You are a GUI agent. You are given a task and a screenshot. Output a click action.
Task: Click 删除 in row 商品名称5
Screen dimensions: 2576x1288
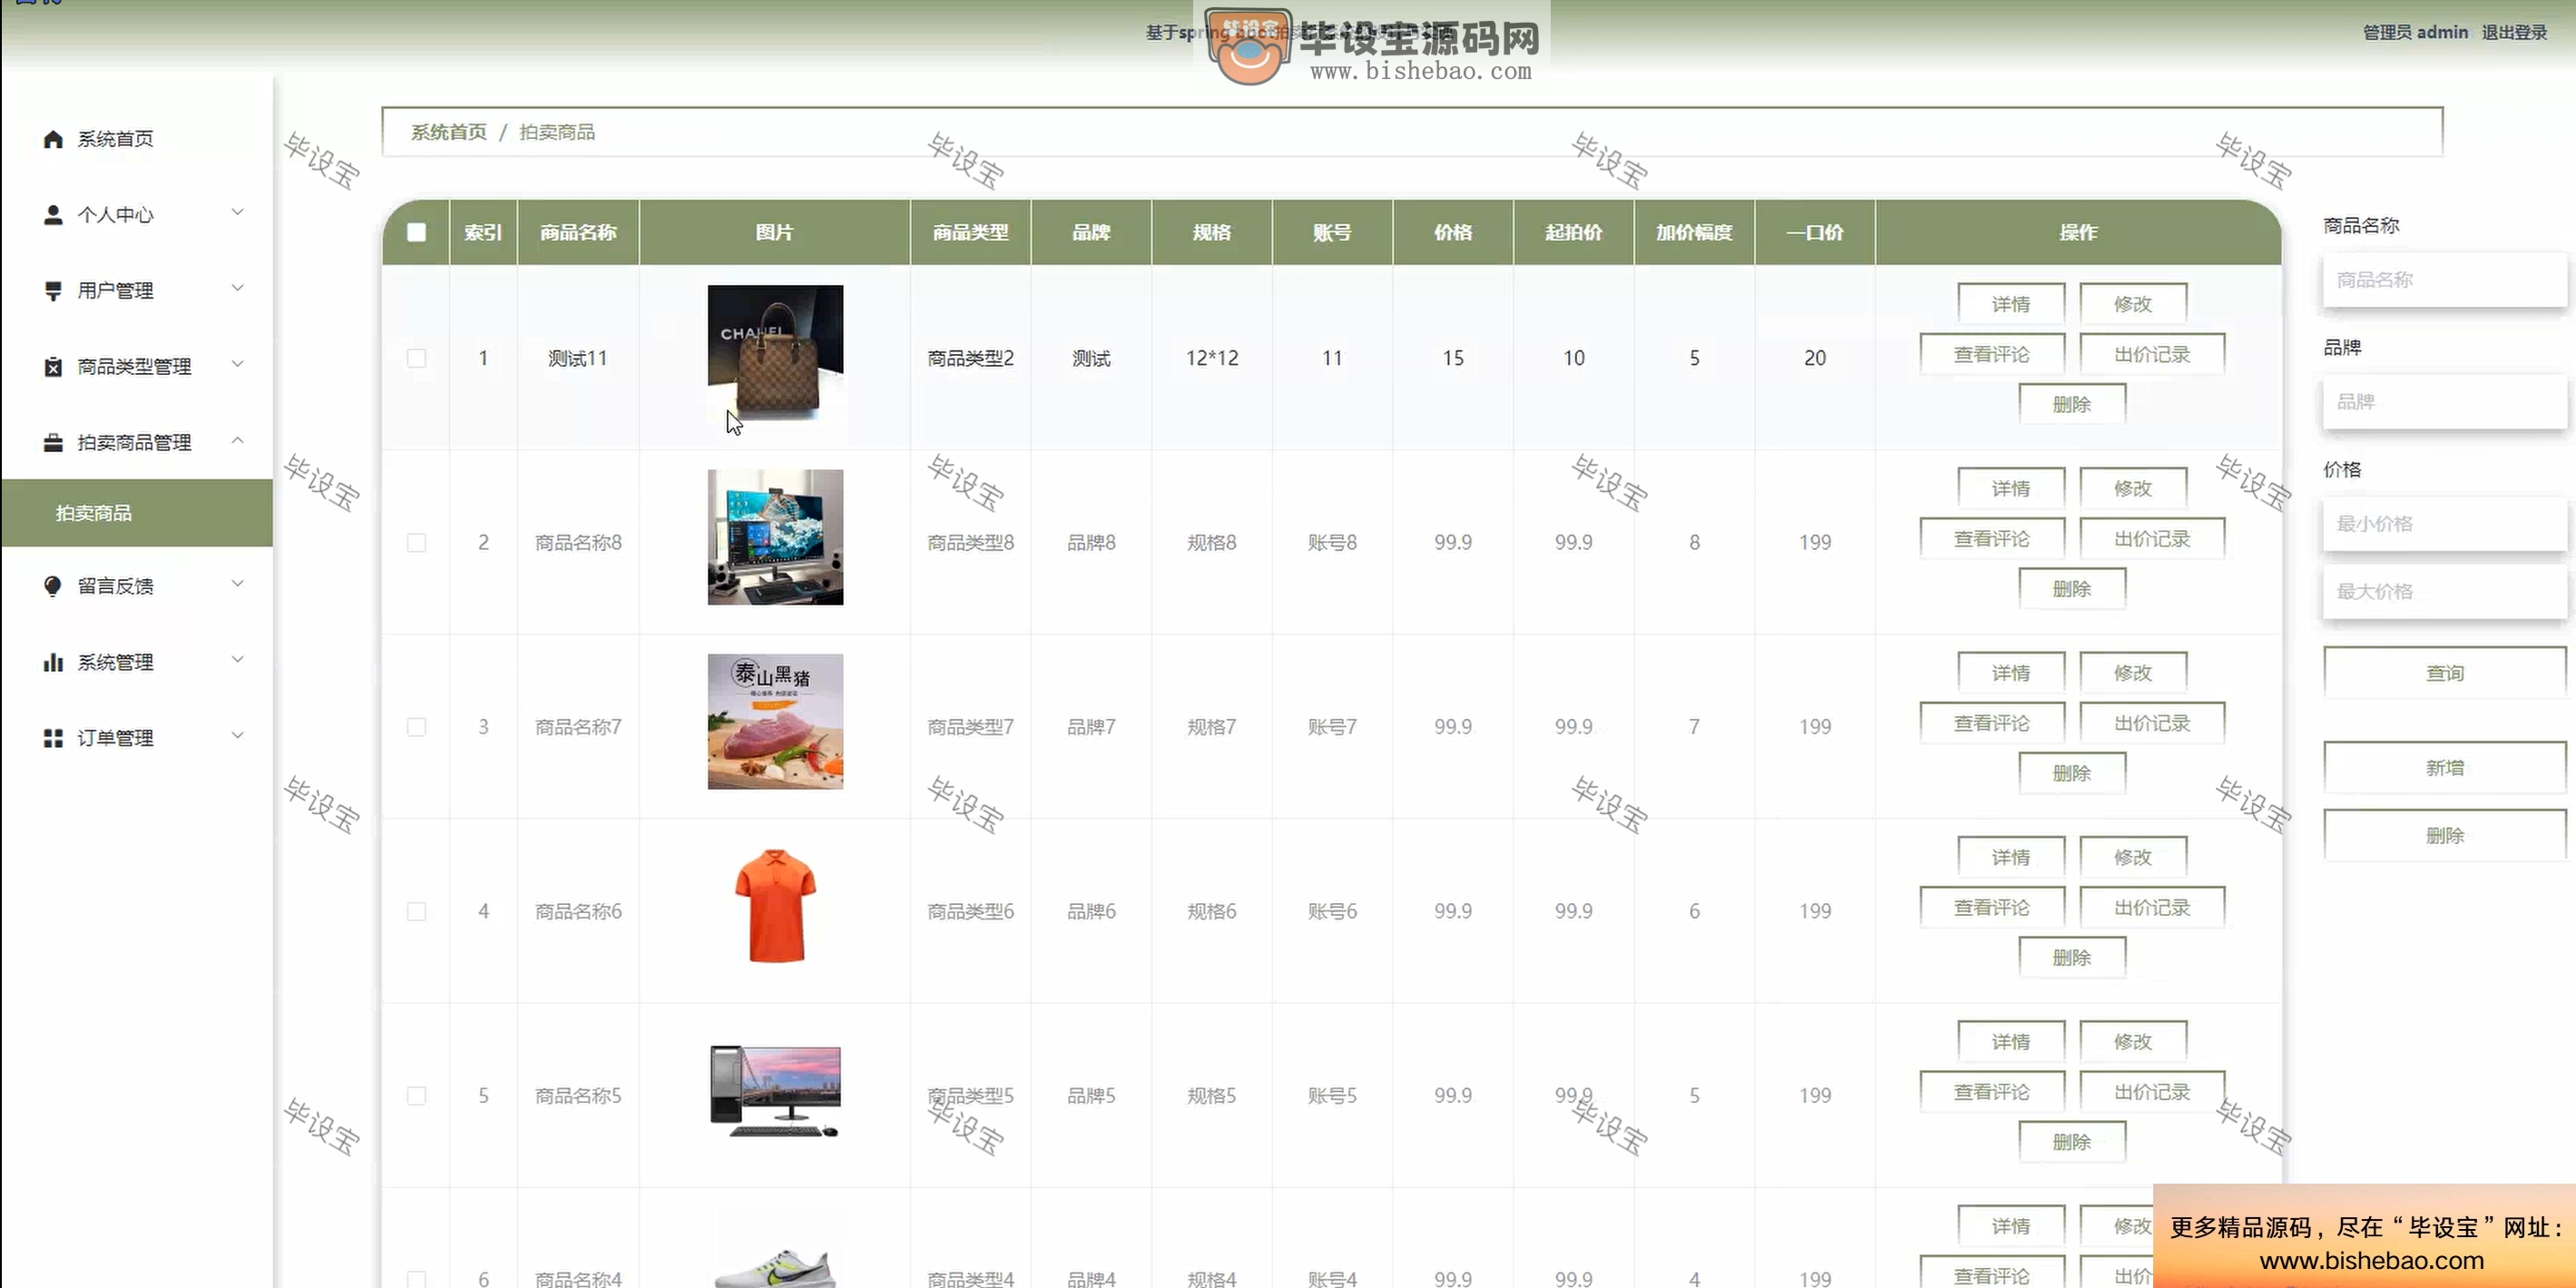2071,1141
